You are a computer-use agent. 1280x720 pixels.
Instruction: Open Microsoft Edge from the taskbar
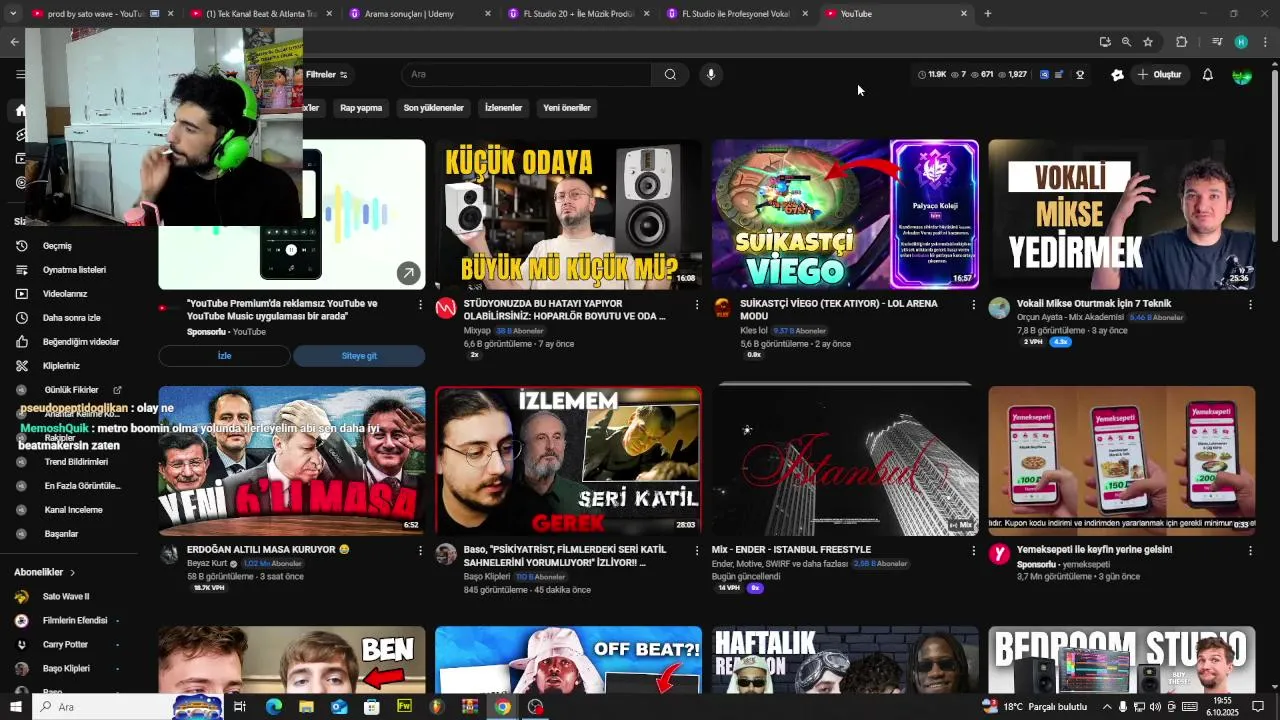(x=273, y=707)
